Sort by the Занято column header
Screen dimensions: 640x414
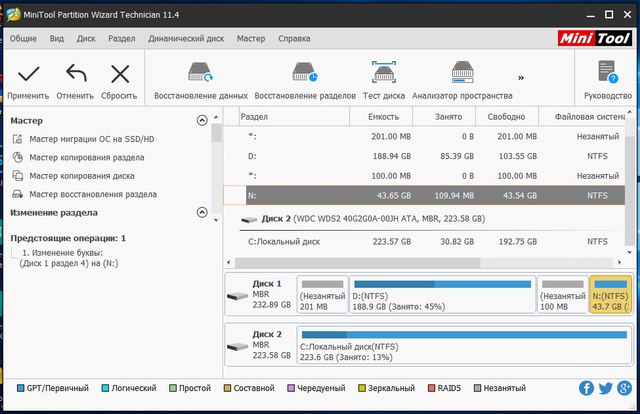tap(444, 117)
